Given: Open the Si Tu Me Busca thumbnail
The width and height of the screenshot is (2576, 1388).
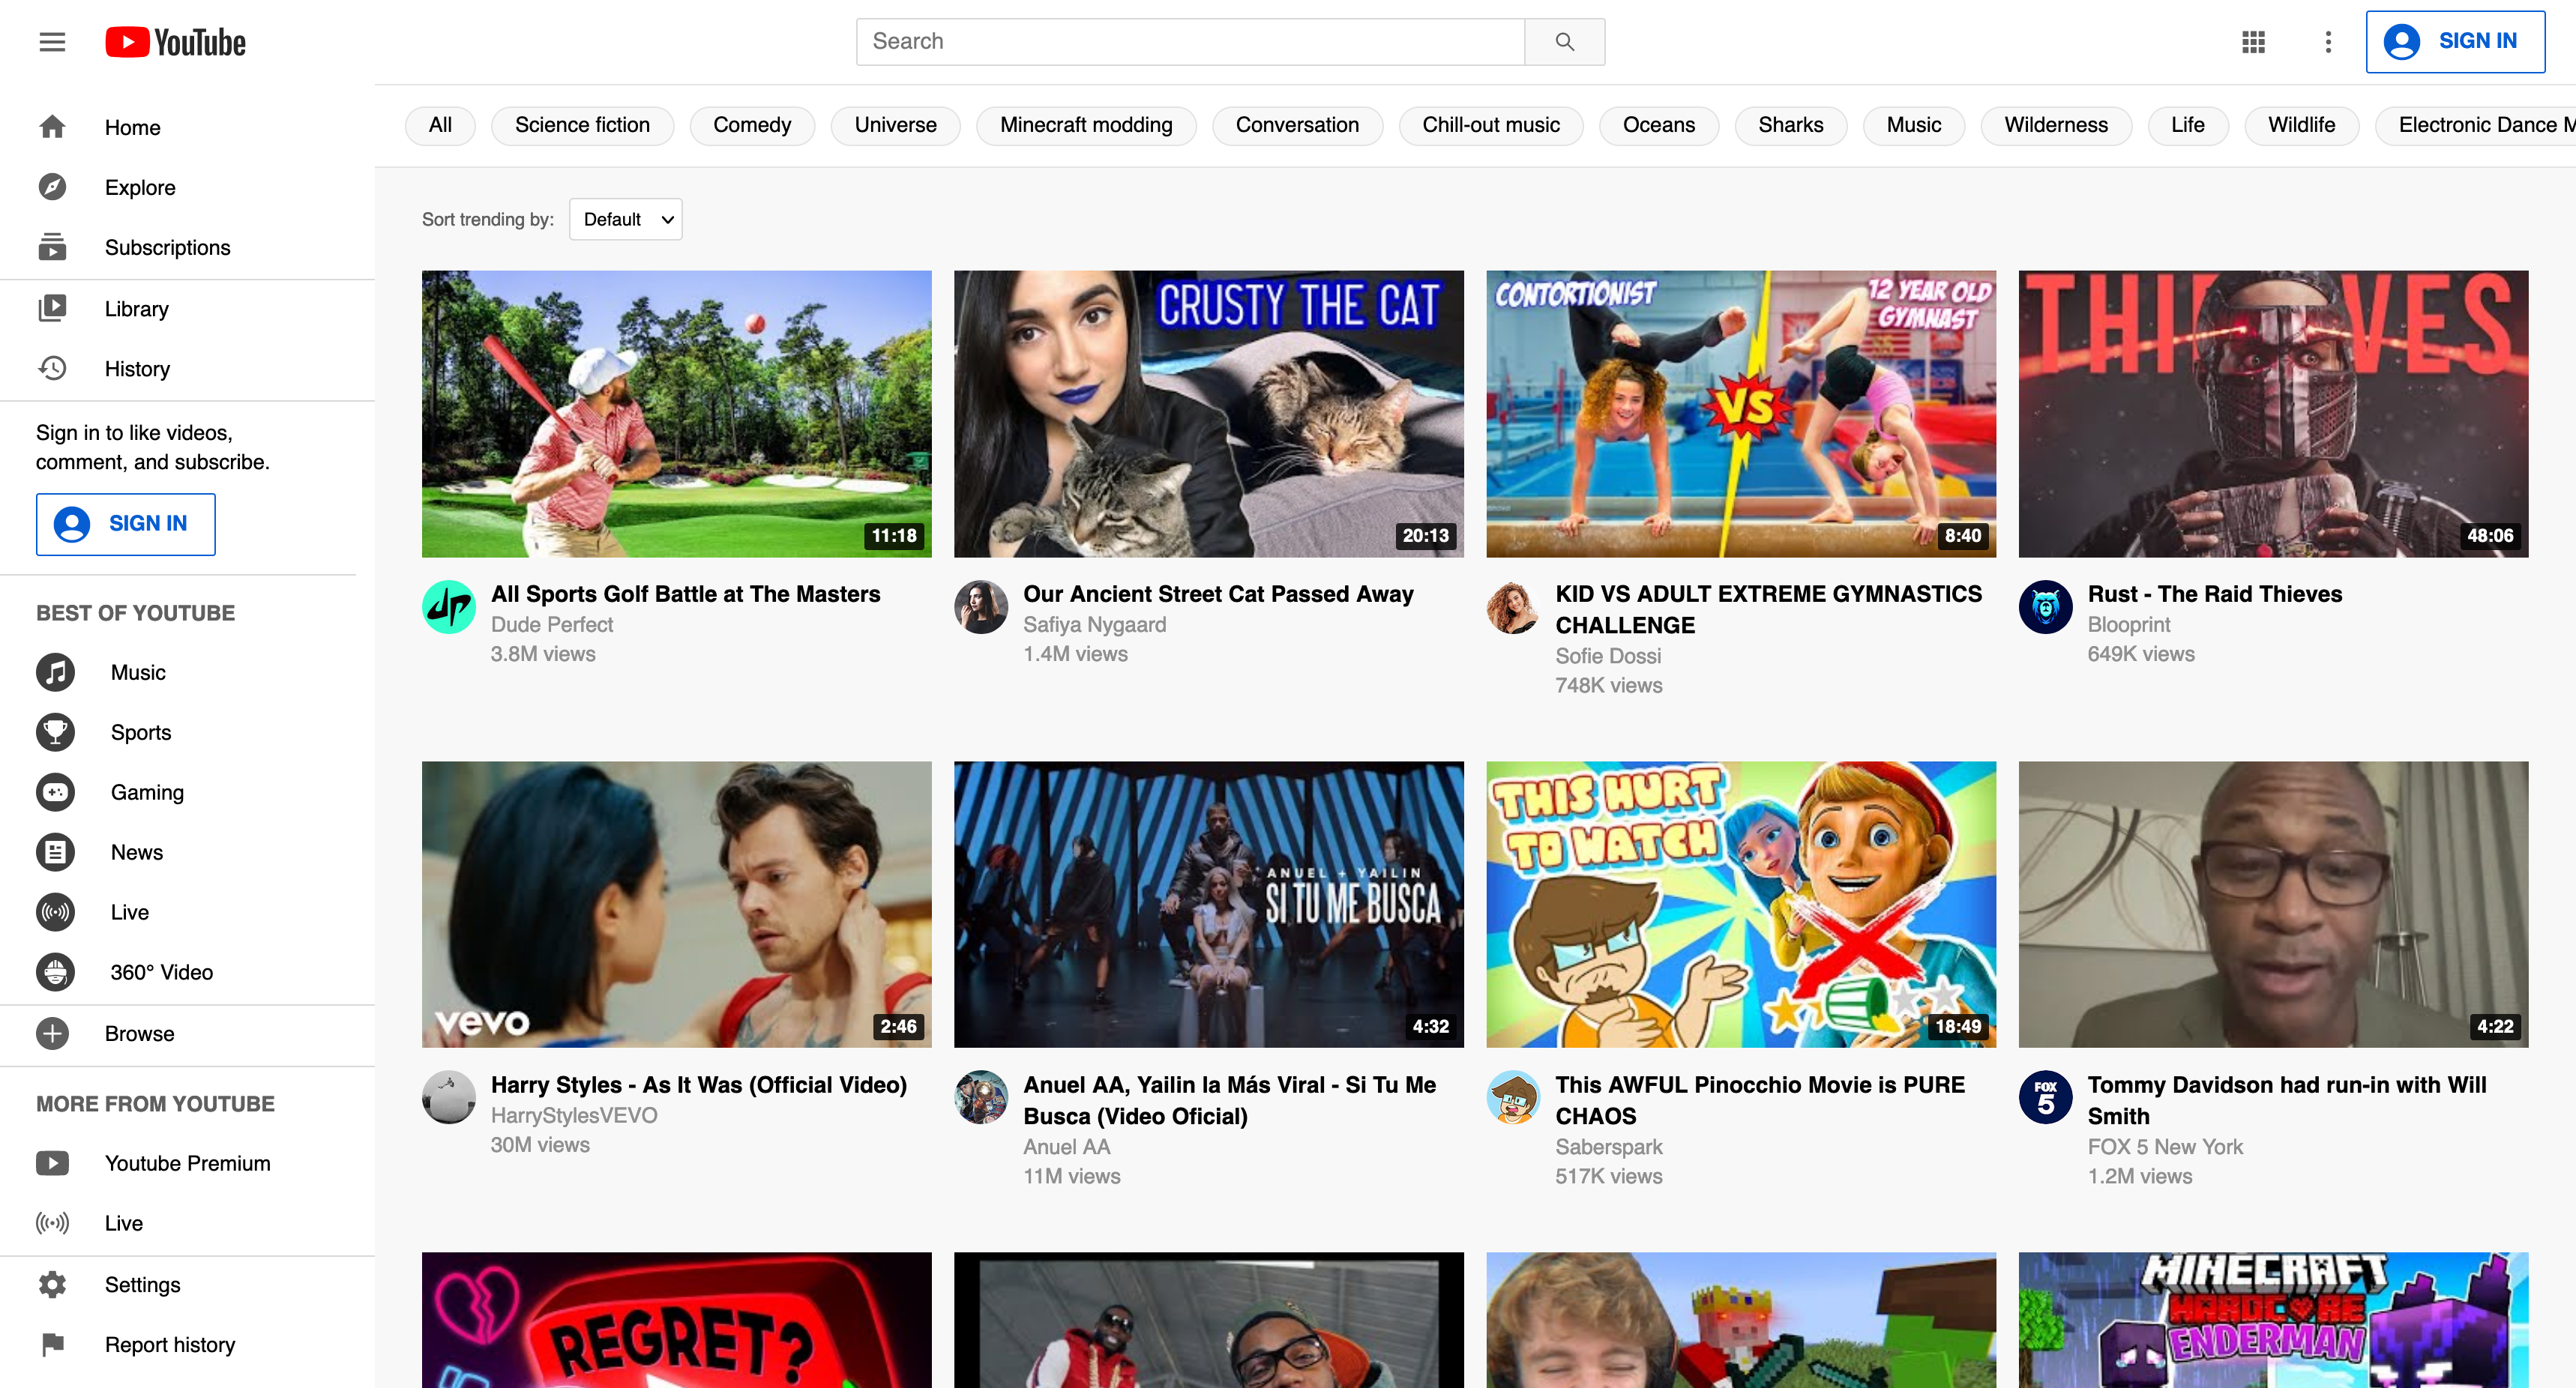Looking at the screenshot, I should [x=1209, y=904].
